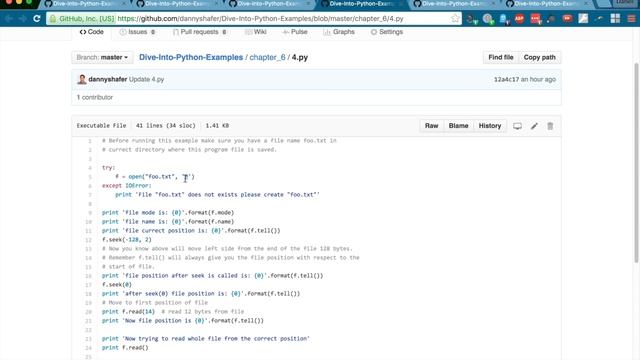
Task: Click the 'file name is' print line
Action: click(168, 222)
